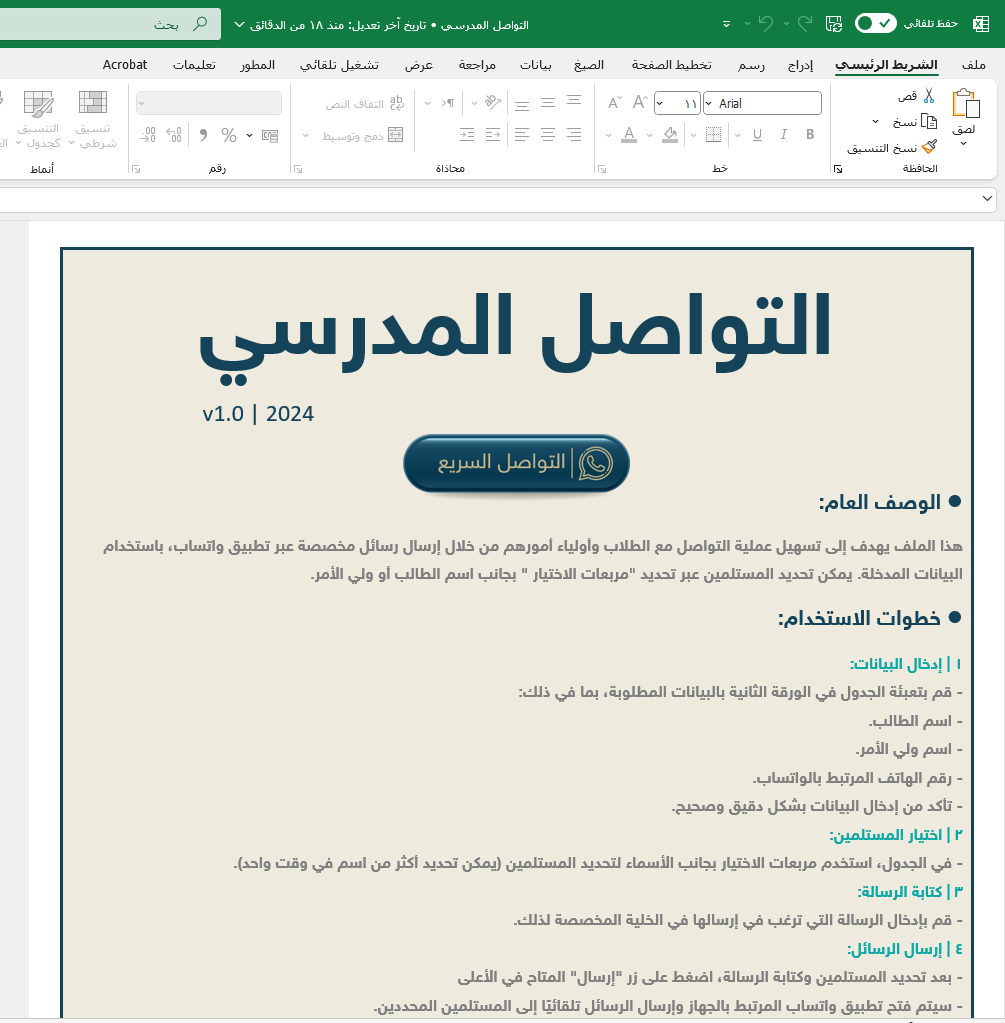Click the Save icon in title bar
Image resolution: width=1005 pixels, height=1023 pixels.
coord(834,24)
